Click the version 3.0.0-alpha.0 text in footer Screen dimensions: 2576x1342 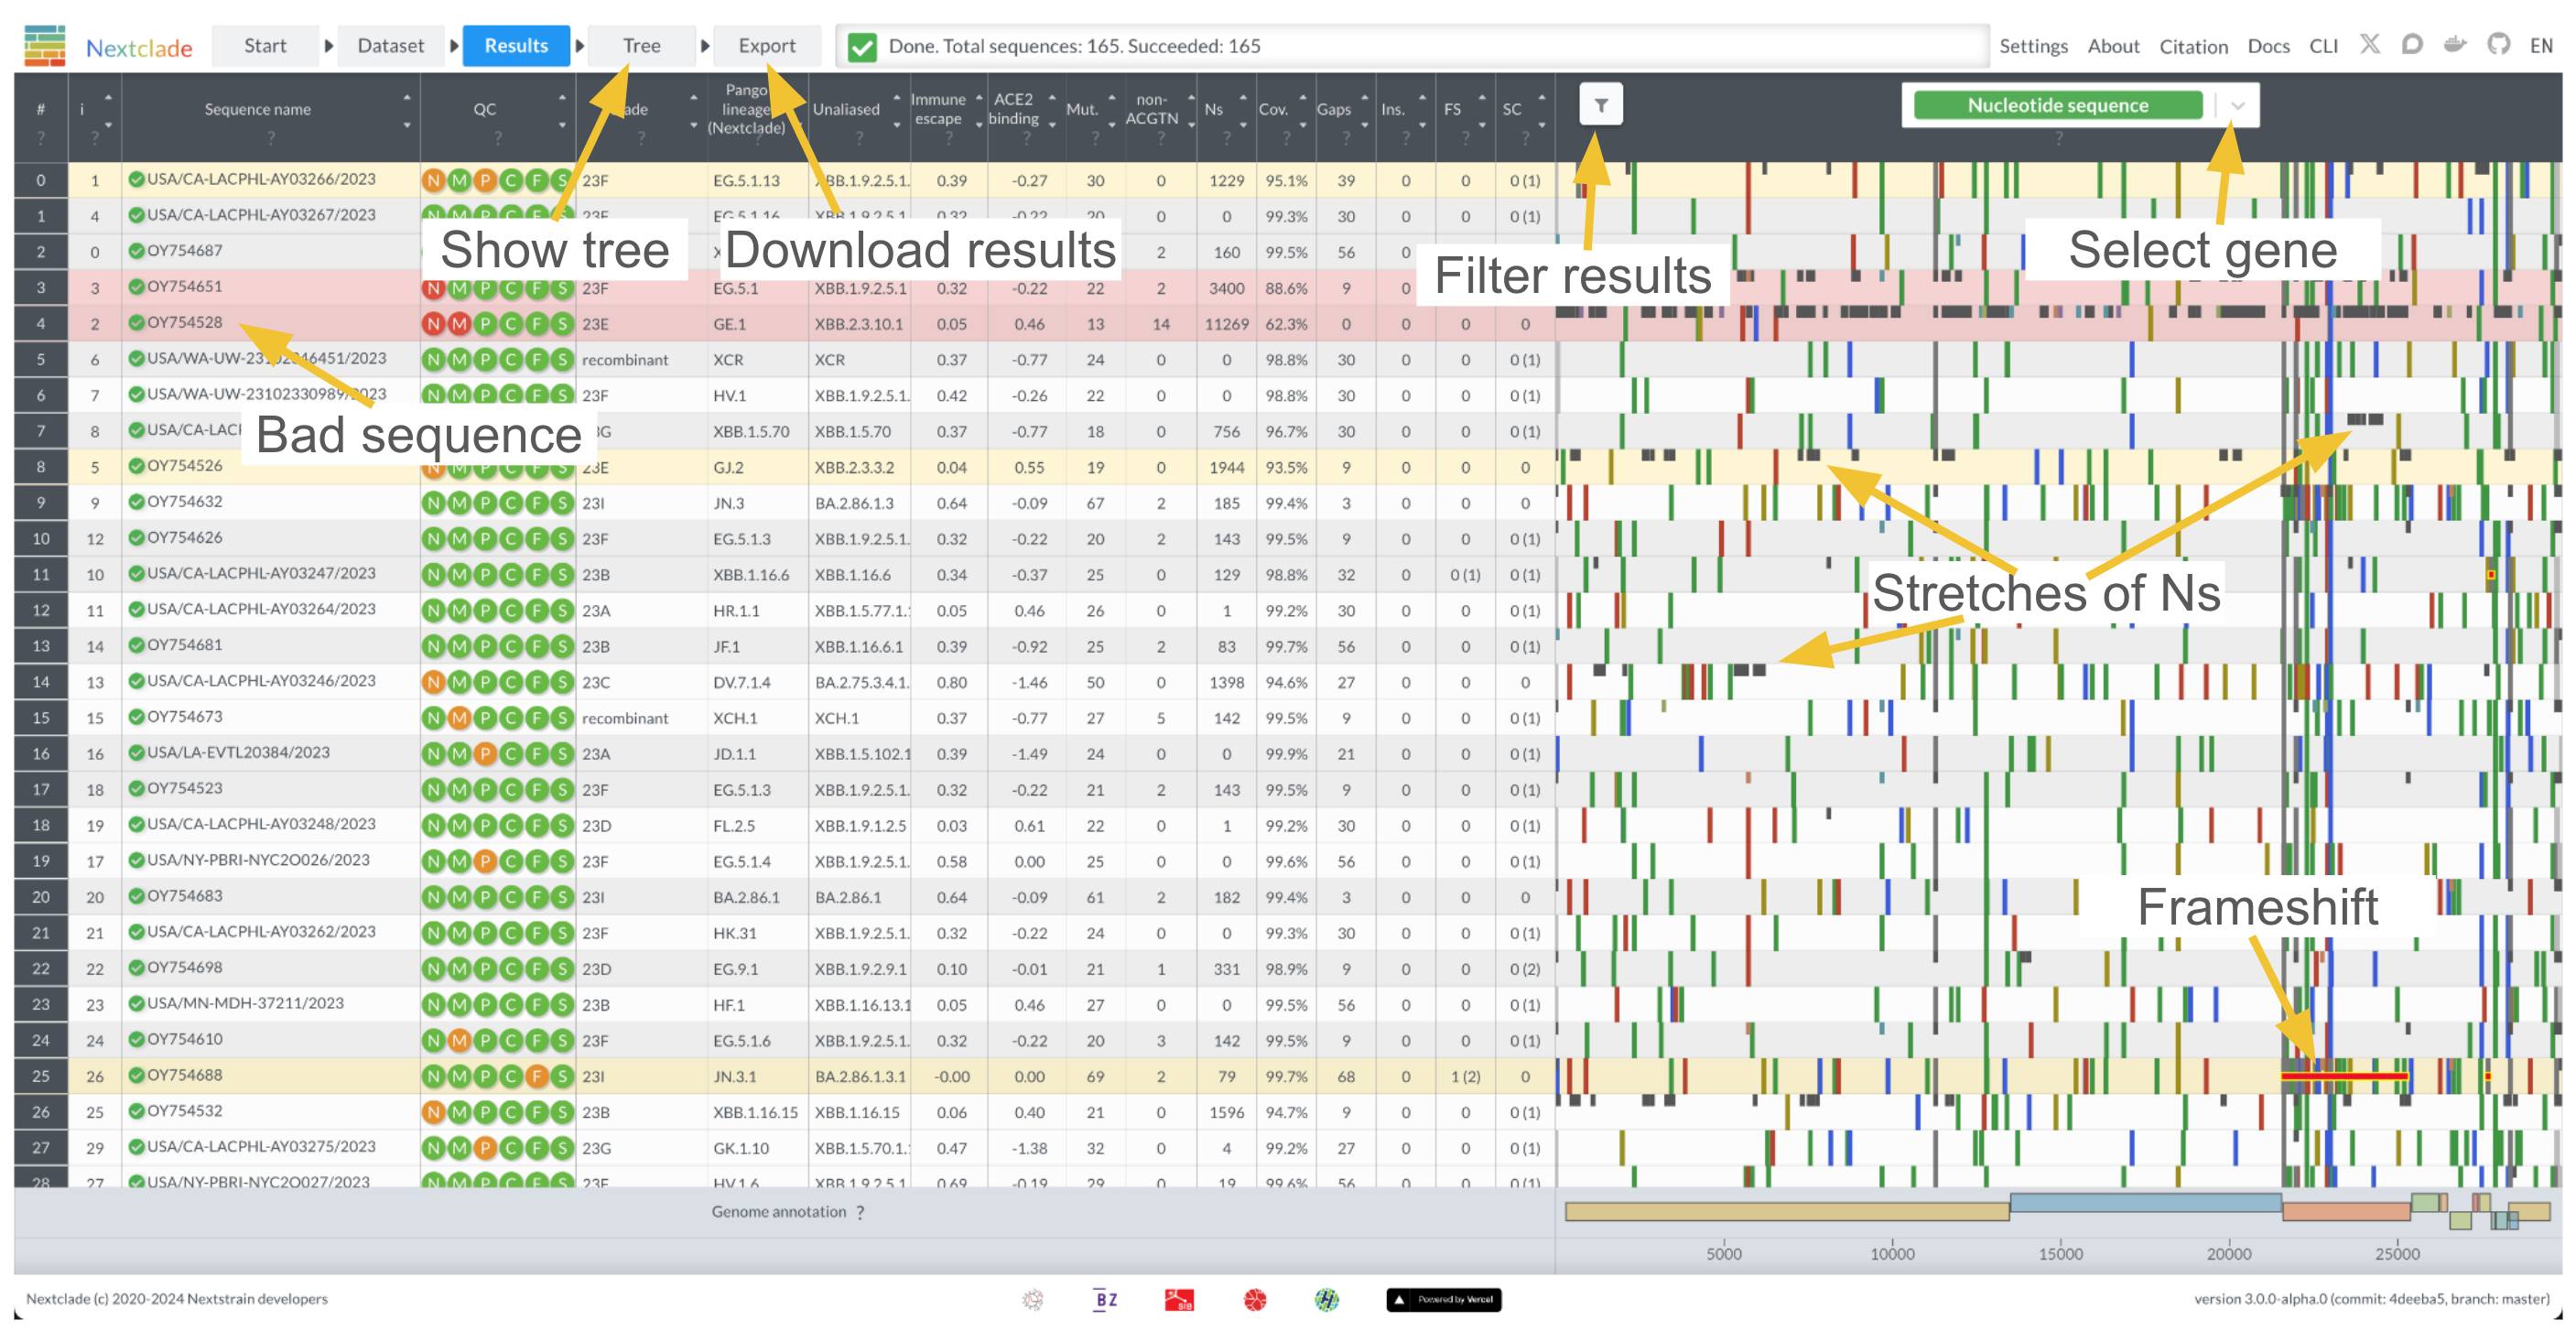tap(2371, 1299)
